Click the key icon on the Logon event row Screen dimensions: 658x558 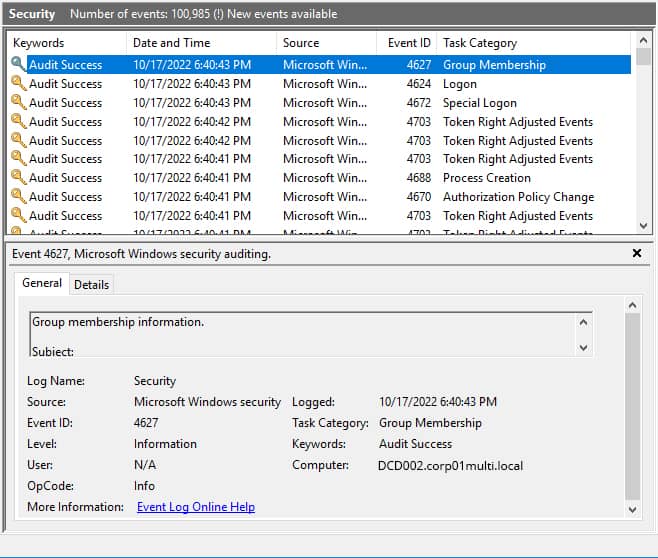[x=18, y=84]
